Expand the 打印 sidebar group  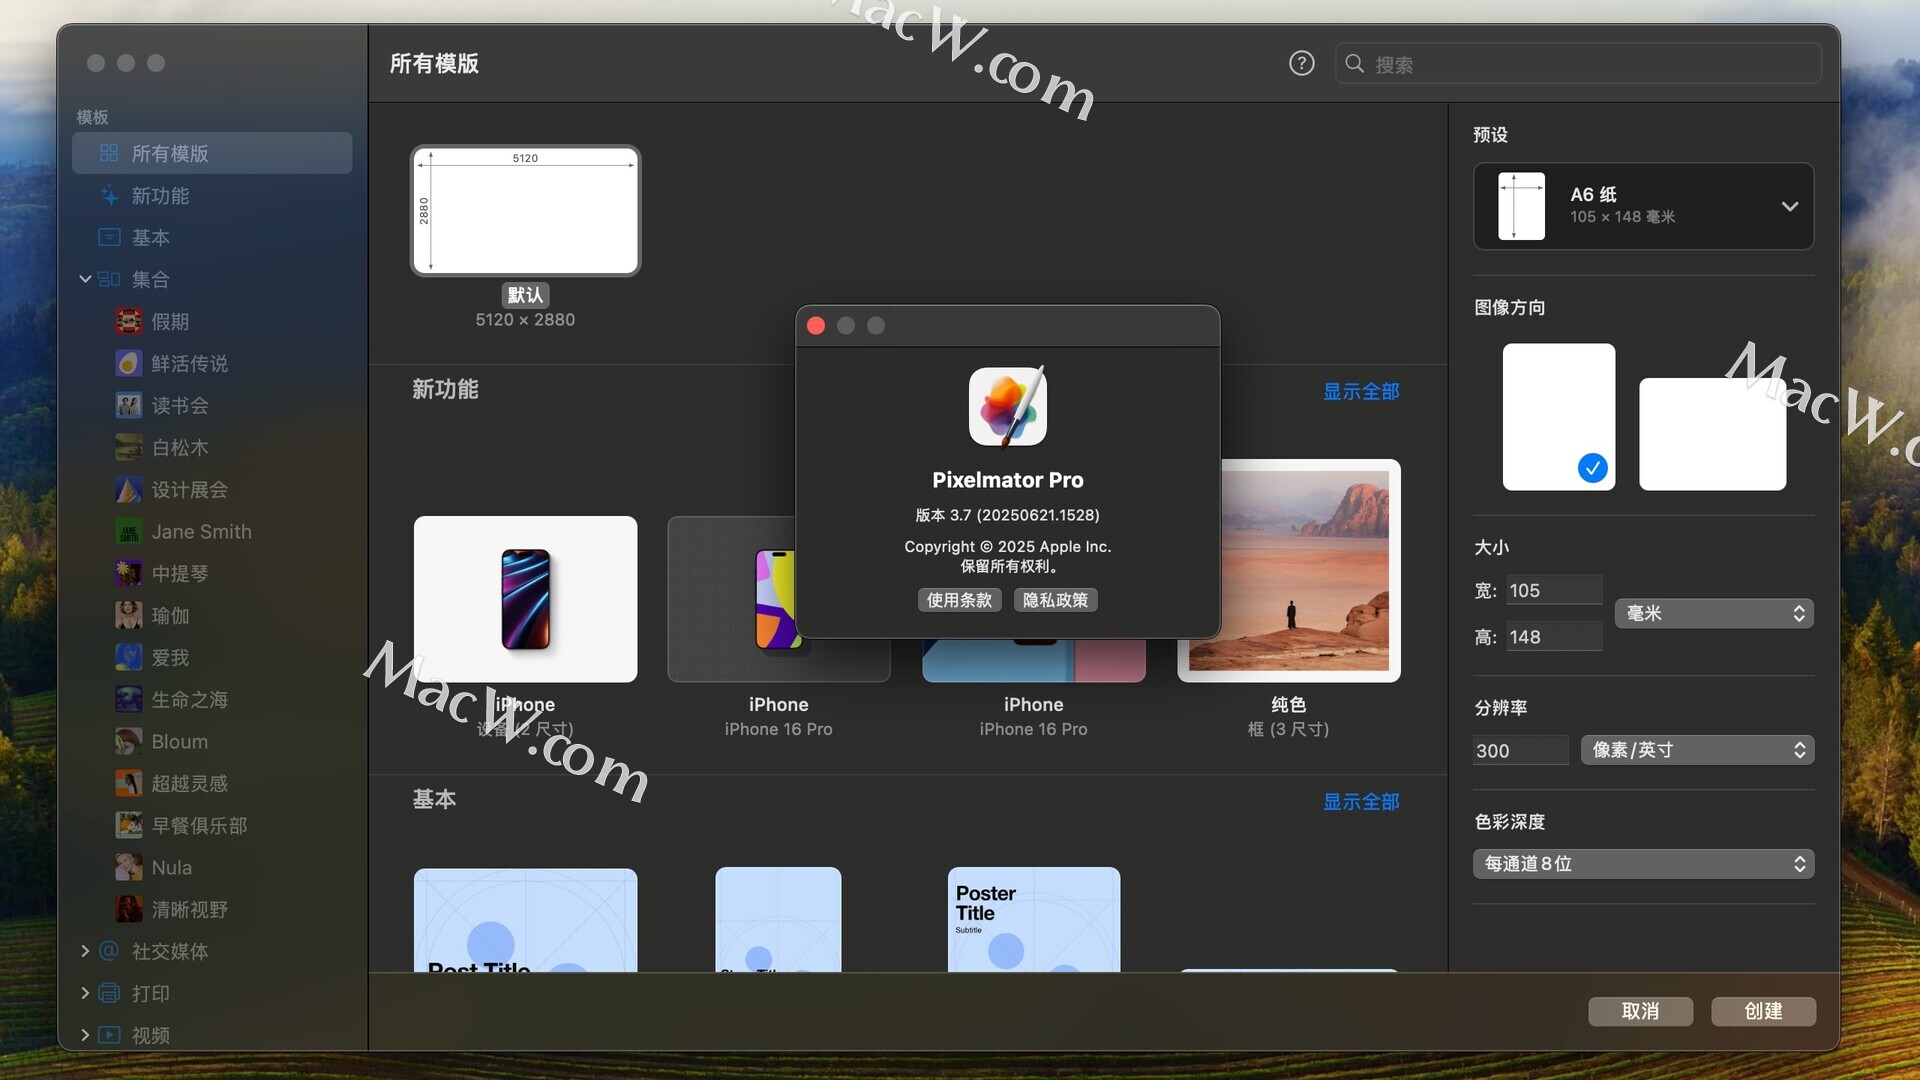coord(85,993)
